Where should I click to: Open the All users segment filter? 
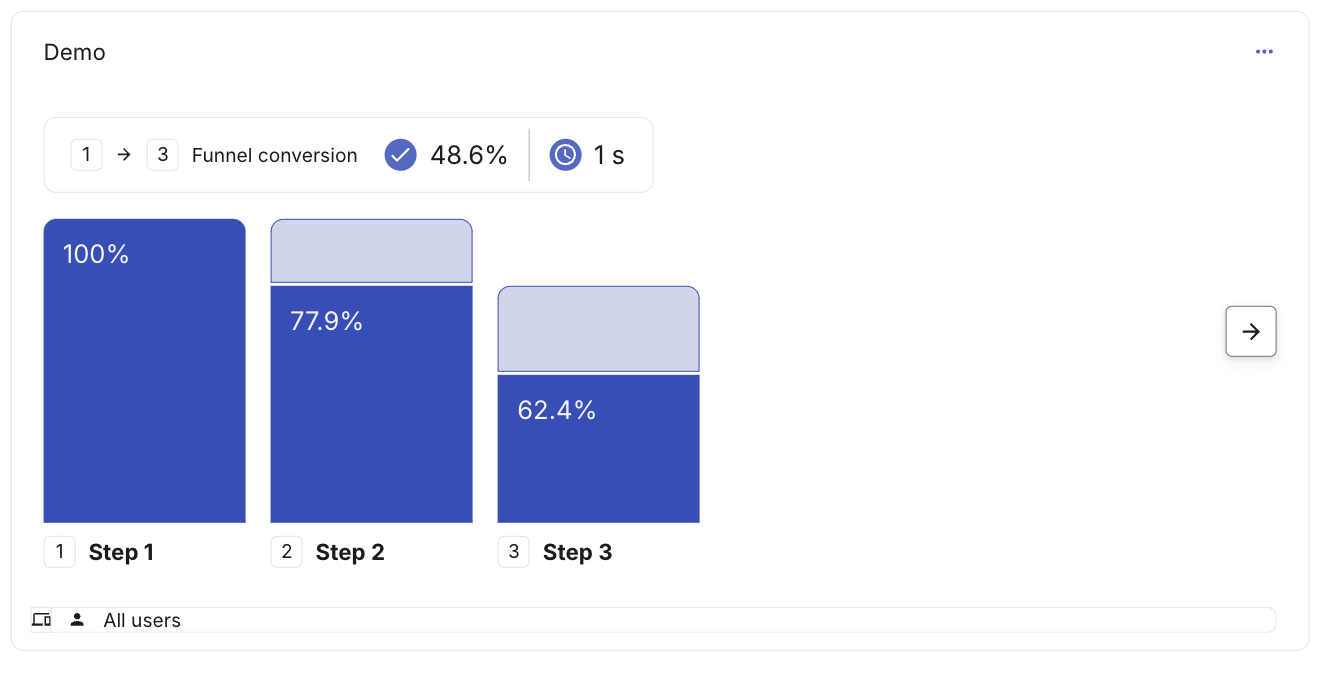click(653, 620)
